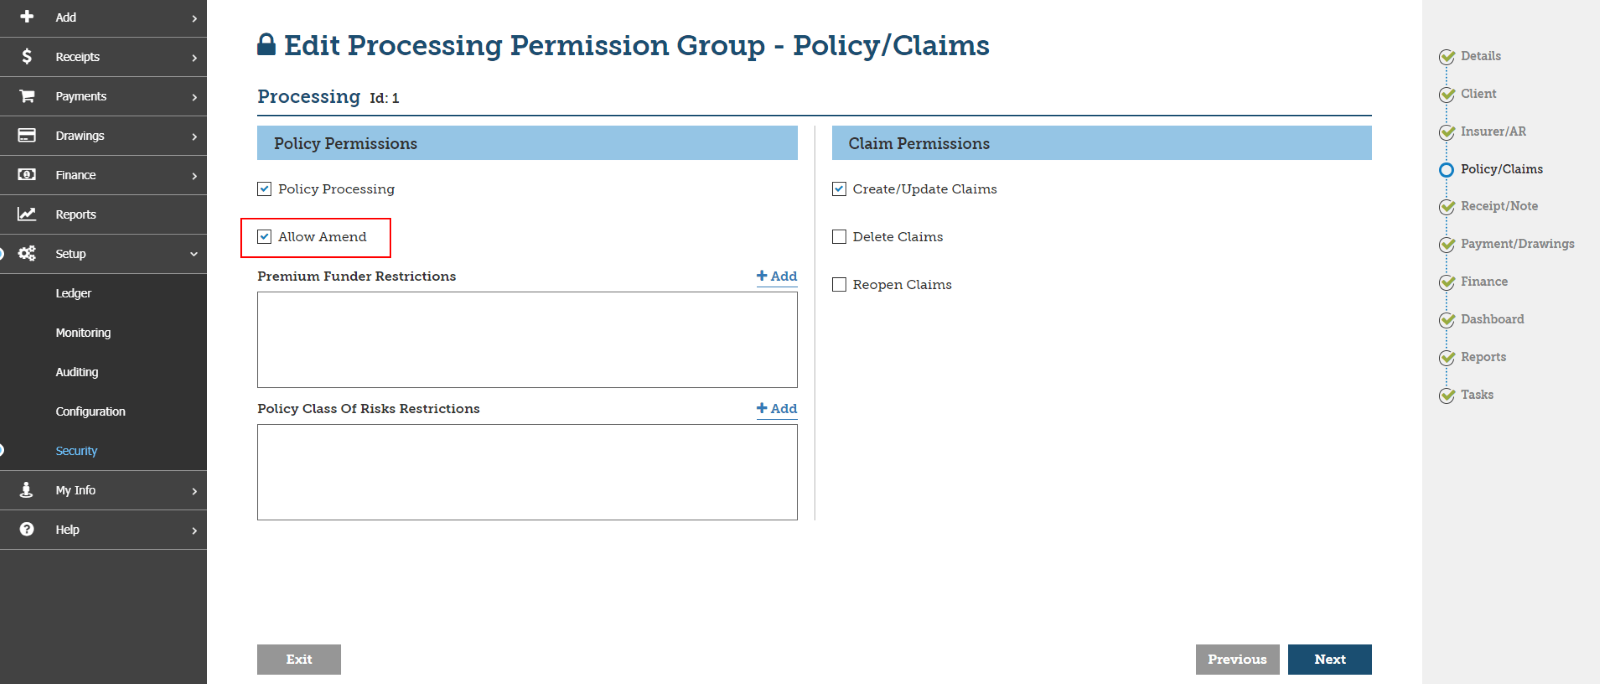Click the question mark Help icon
Screen dimensions: 1600x684
[27, 529]
